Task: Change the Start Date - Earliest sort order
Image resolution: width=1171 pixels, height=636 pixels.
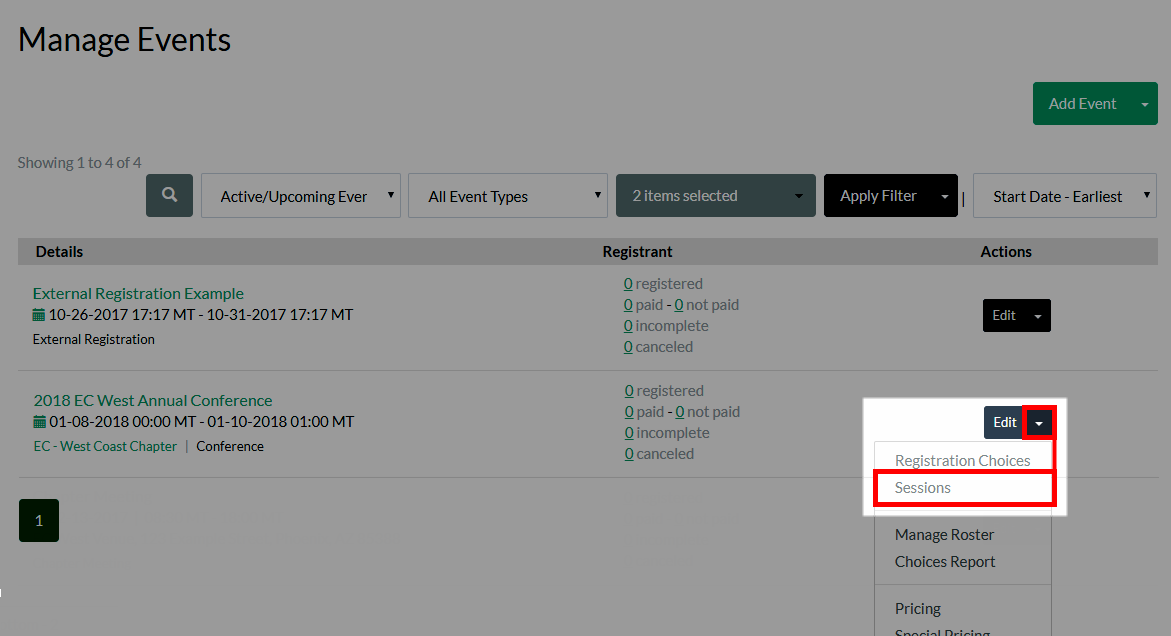Action: point(1064,196)
